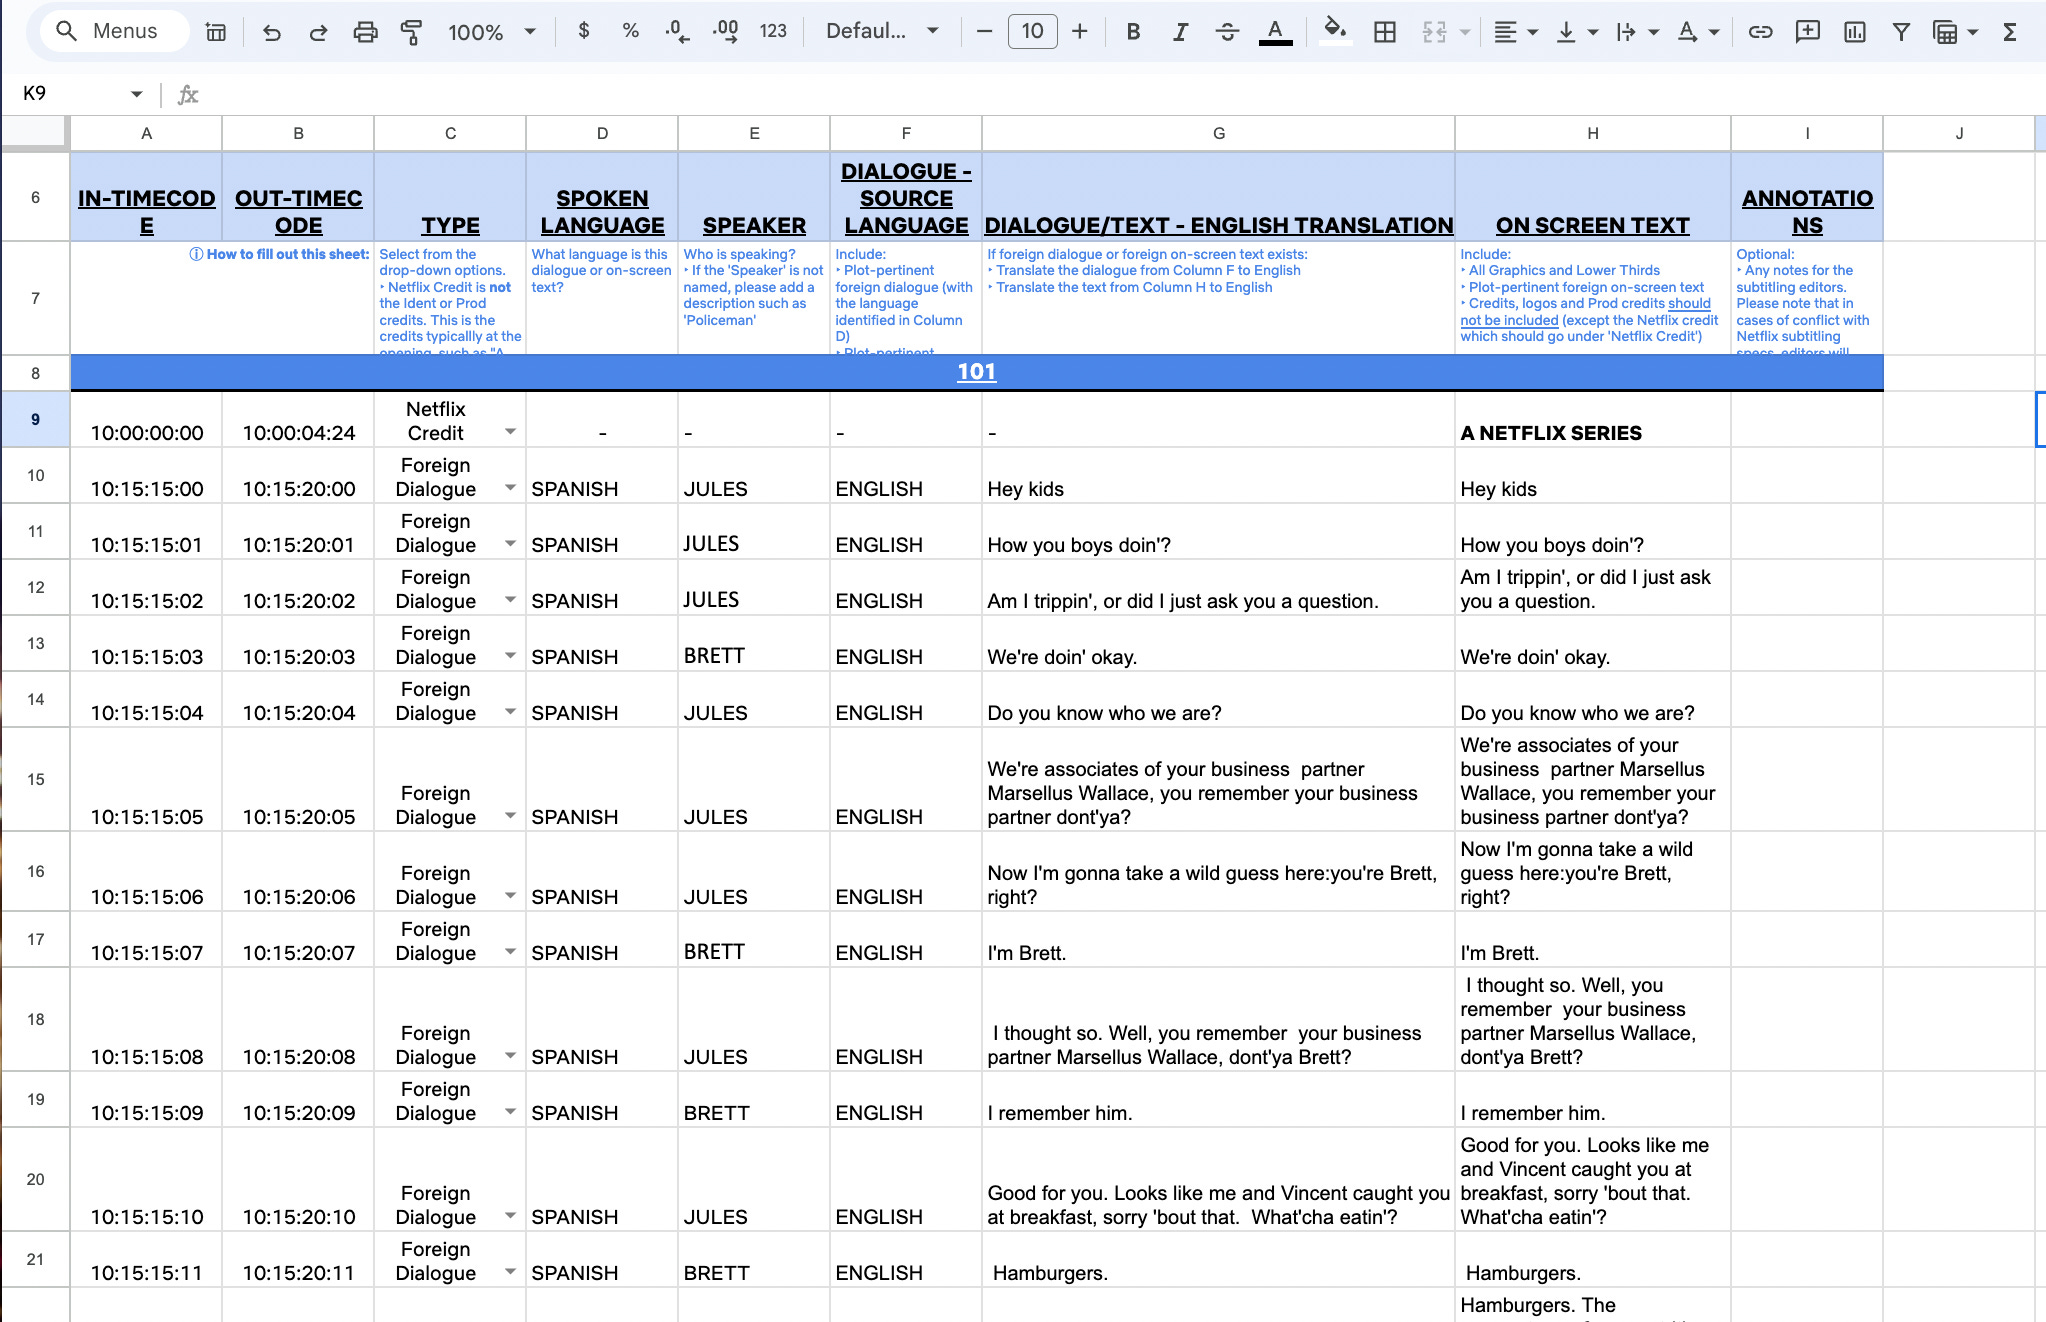2046x1322 pixels.
Task: Open the borders tool
Action: tap(1385, 32)
